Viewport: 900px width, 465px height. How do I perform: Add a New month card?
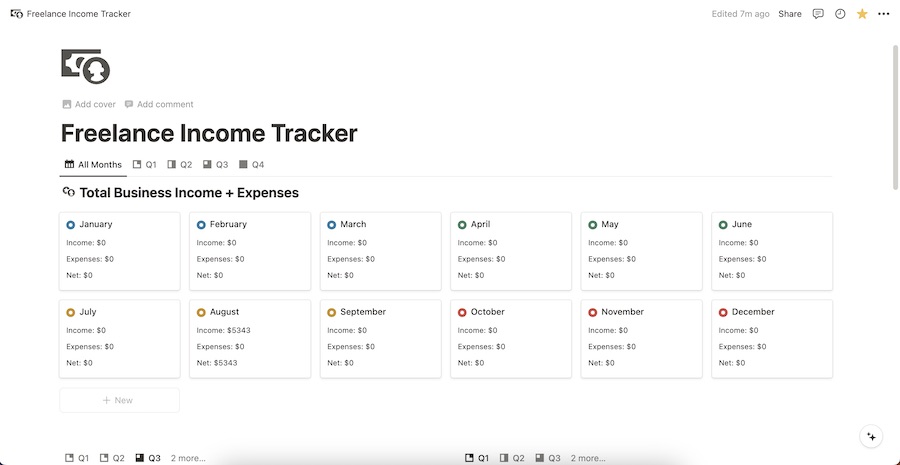(119, 400)
